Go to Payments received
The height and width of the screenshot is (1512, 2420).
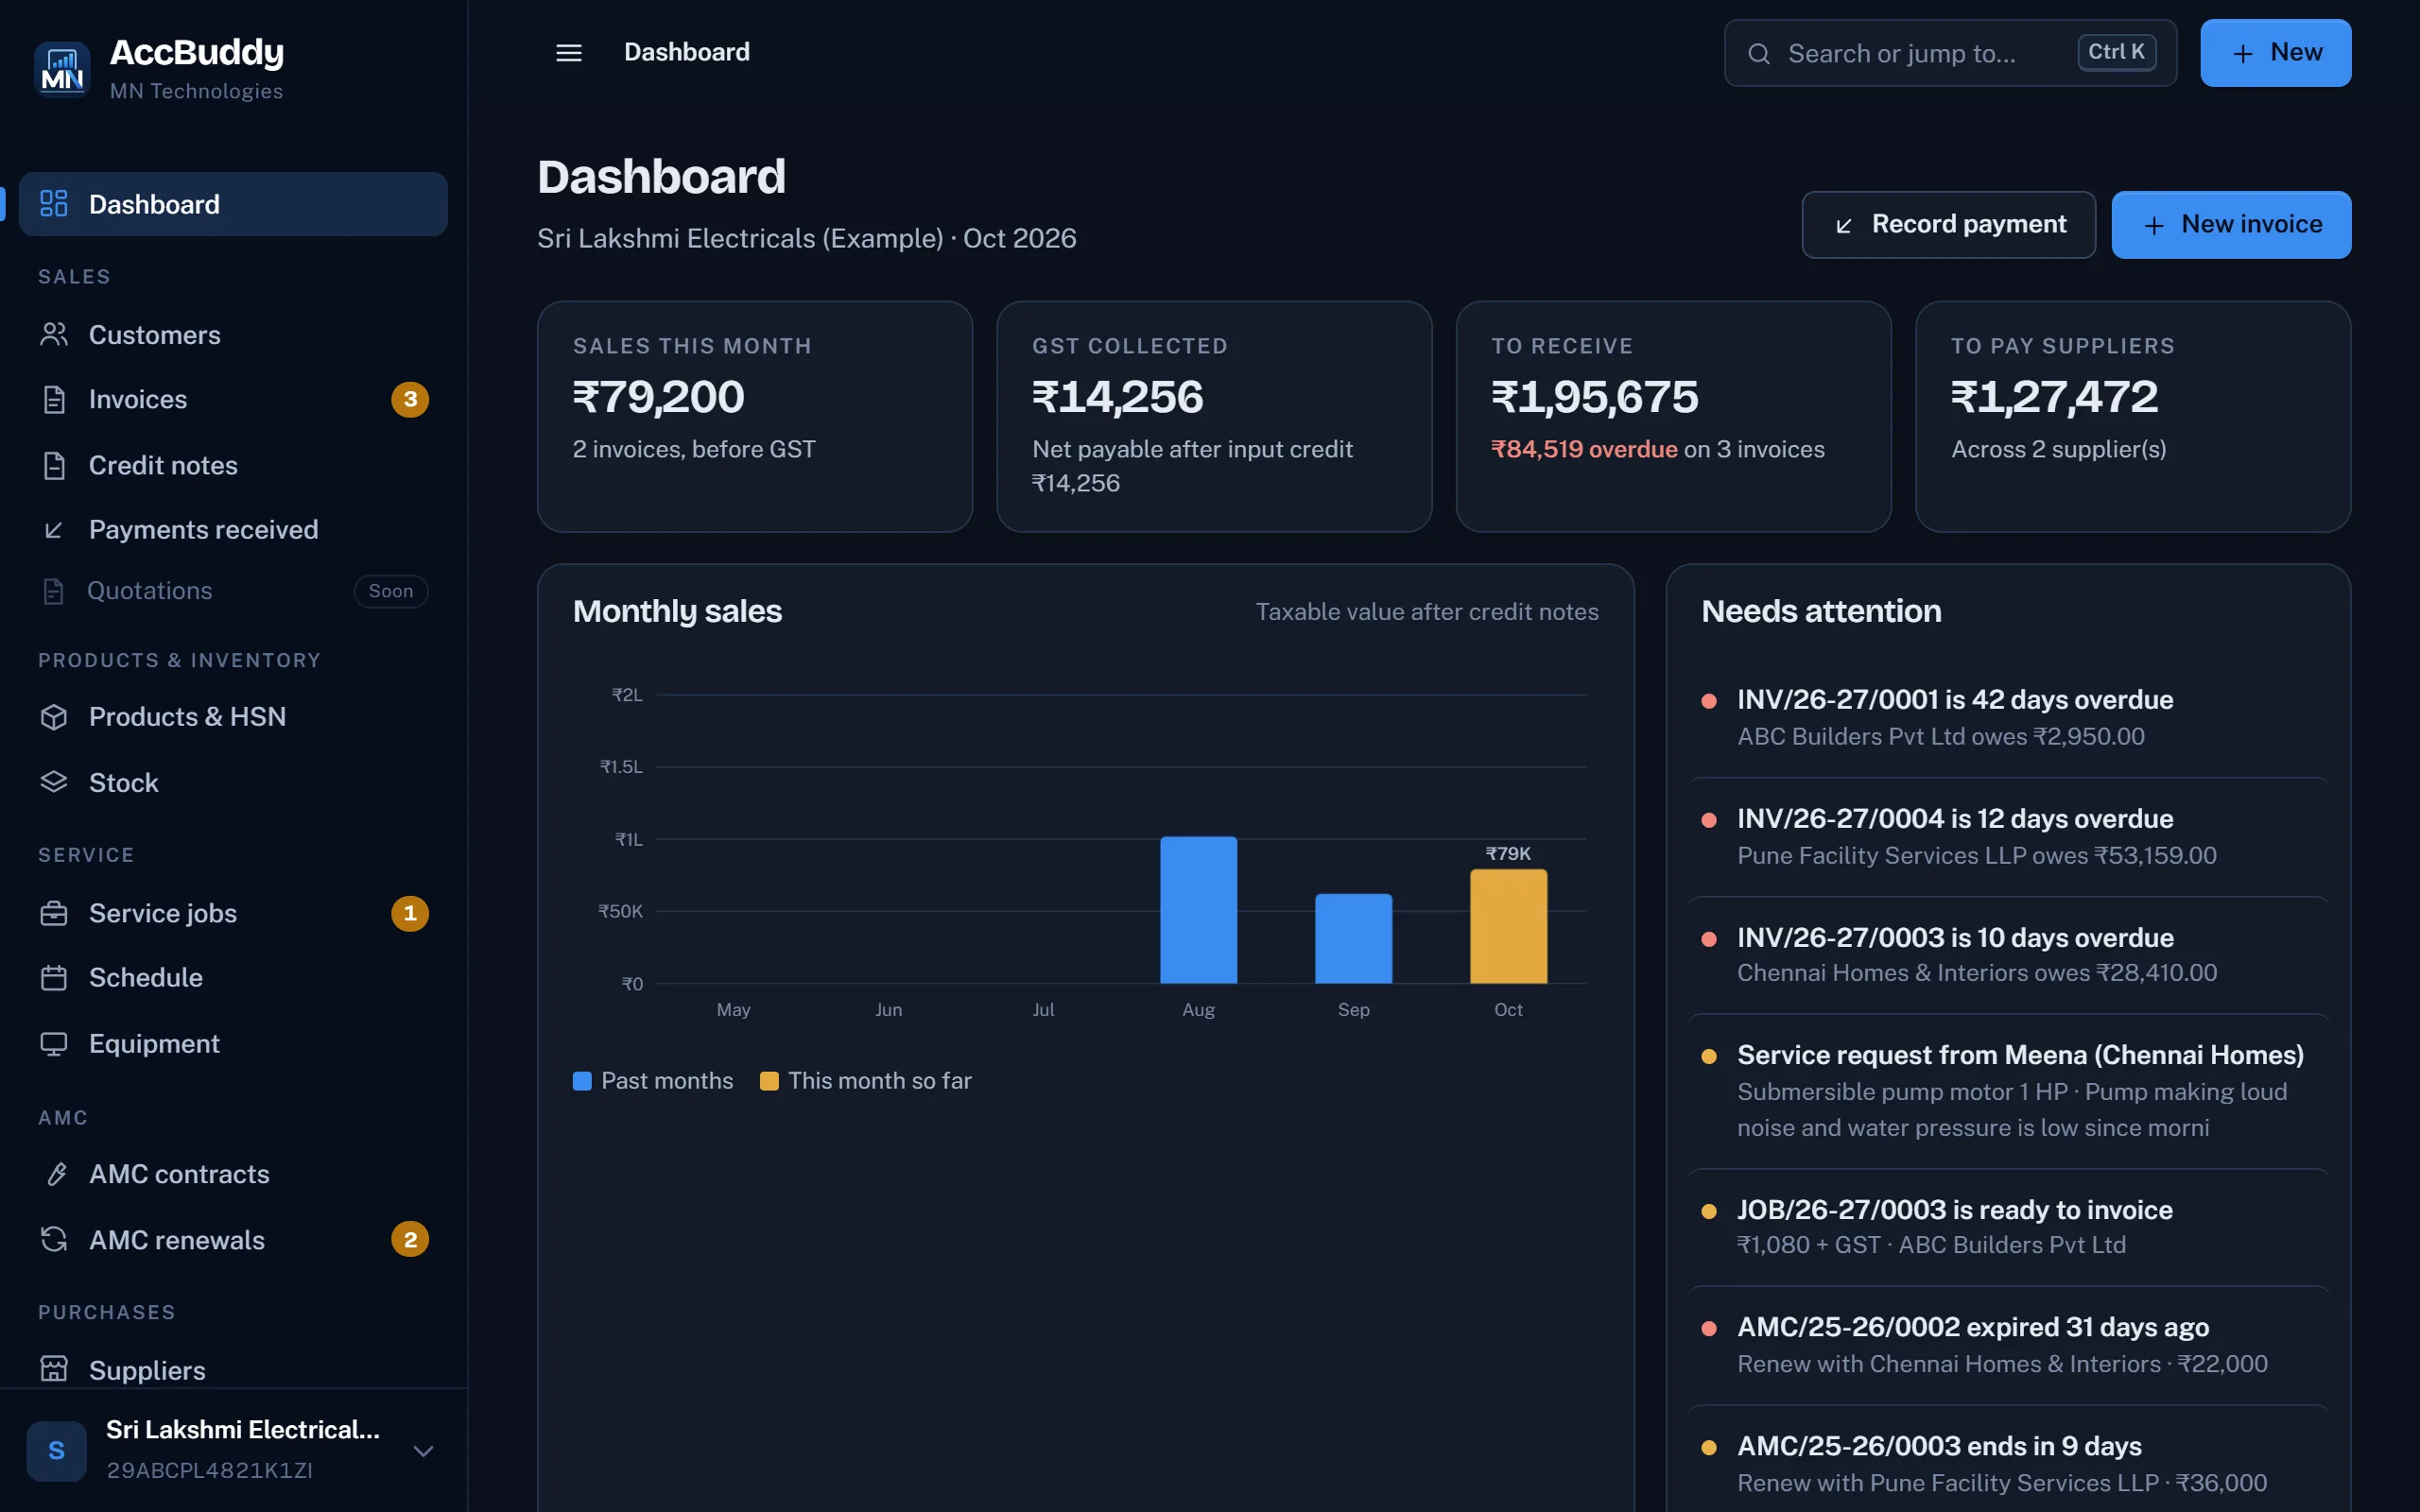click(x=233, y=530)
